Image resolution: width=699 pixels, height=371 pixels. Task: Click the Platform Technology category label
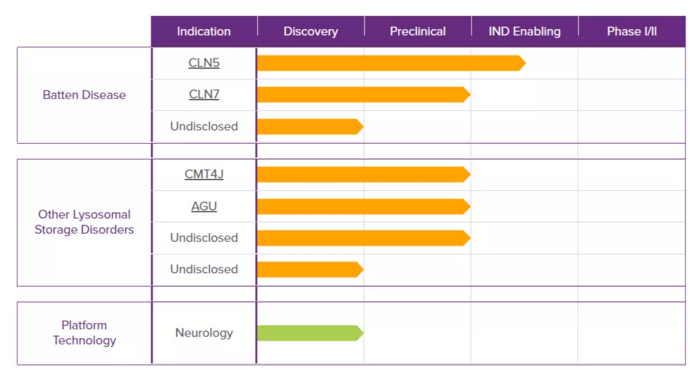(x=84, y=333)
